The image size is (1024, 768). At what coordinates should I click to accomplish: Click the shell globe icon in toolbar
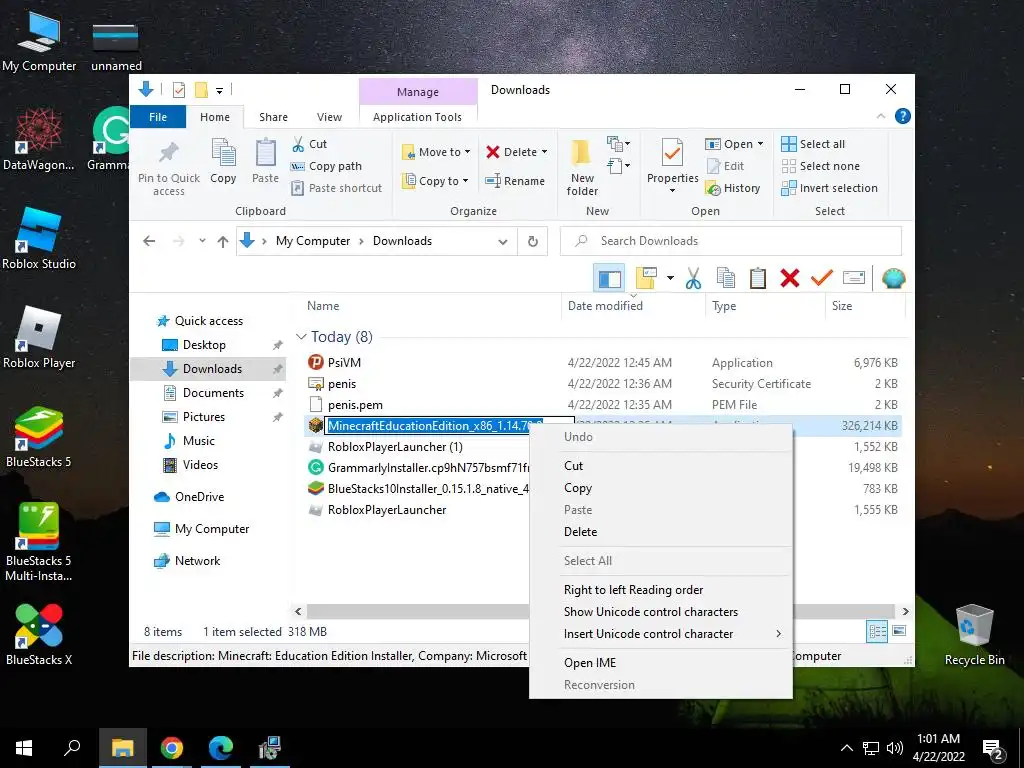893,279
